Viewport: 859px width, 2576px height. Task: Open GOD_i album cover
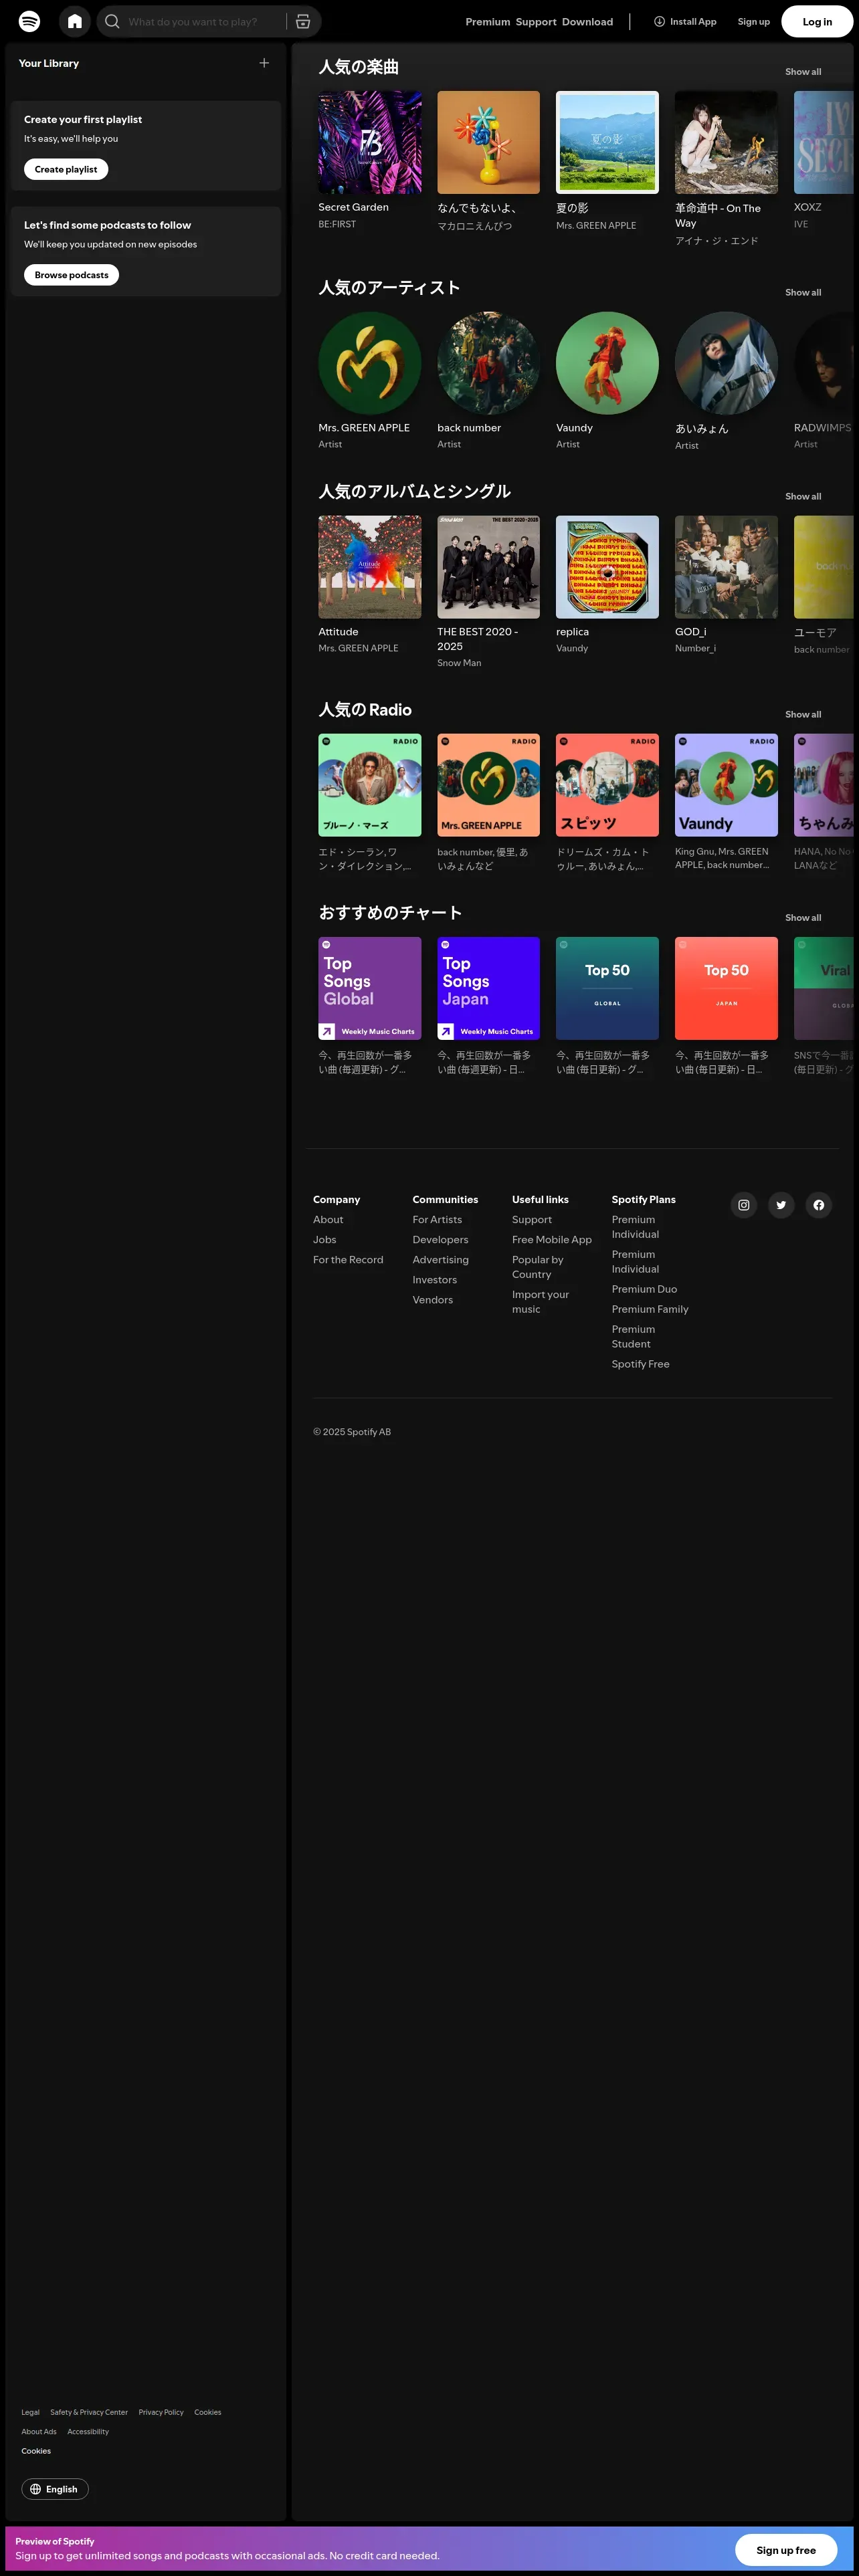click(727, 567)
